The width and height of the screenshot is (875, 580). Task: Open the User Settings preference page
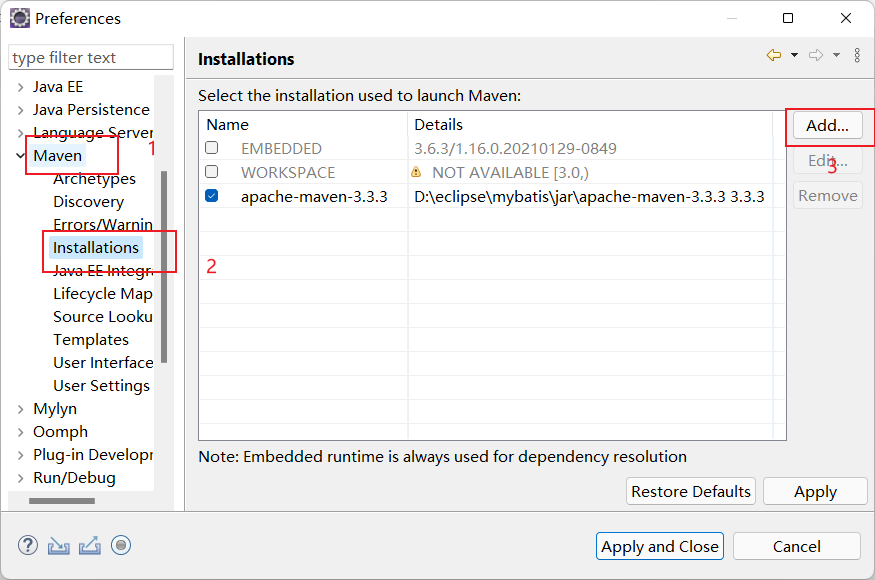(101, 386)
